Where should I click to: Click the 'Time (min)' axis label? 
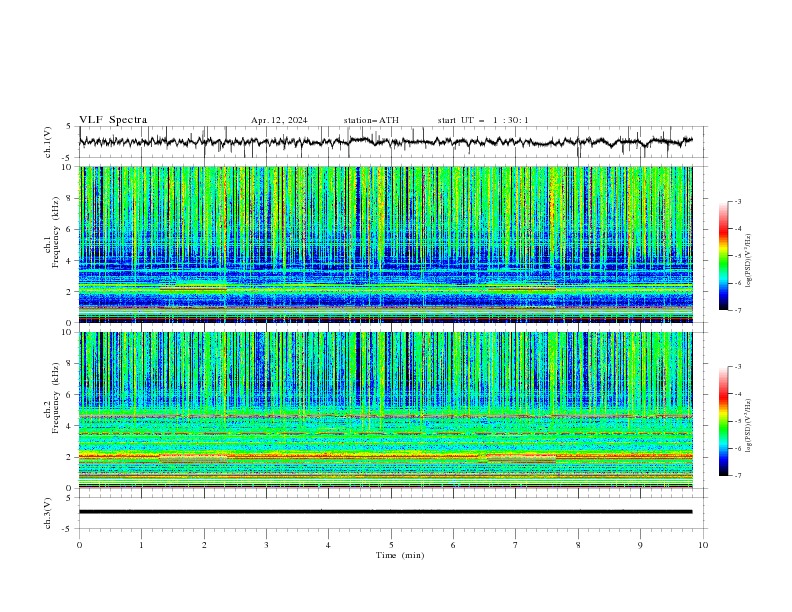pyautogui.click(x=400, y=555)
